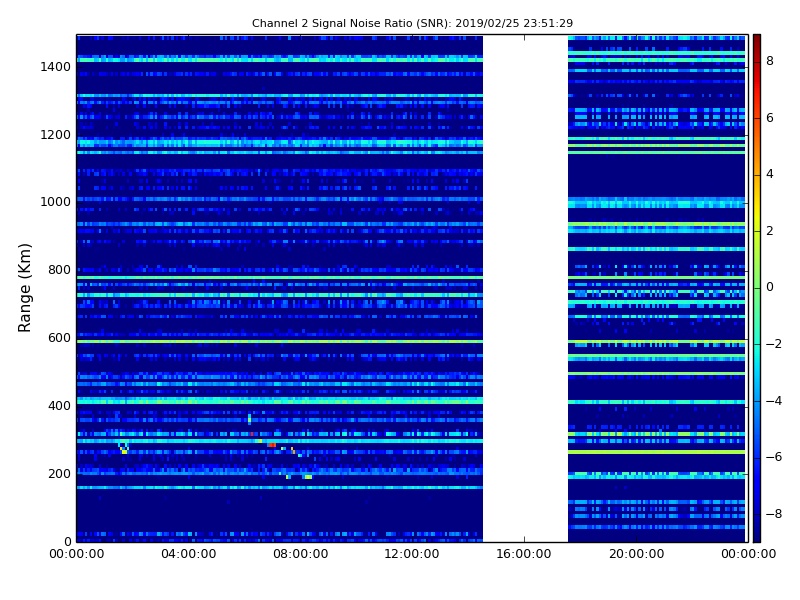This screenshot has height=600, width=800.
Task: Click the 04:00:00 time tick label
Action: [188, 554]
